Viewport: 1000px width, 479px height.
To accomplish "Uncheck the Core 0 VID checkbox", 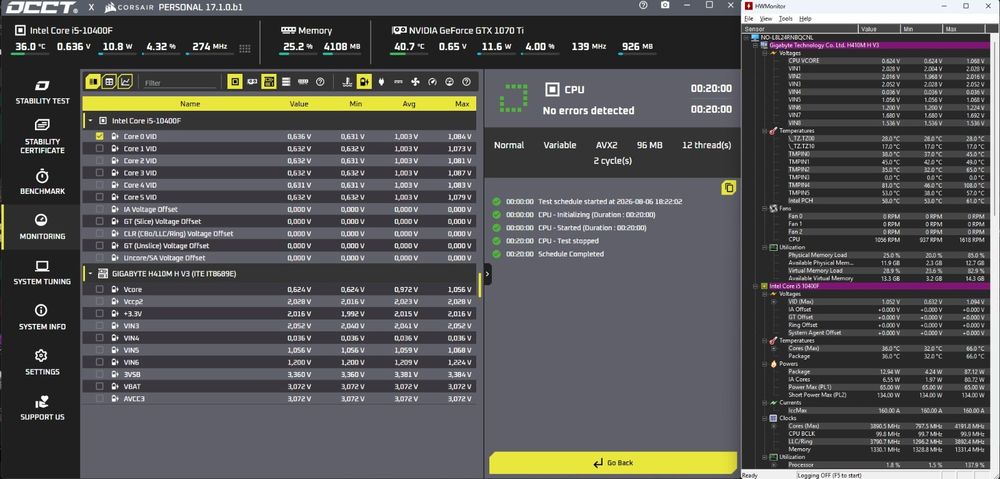I will (x=99, y=136).
